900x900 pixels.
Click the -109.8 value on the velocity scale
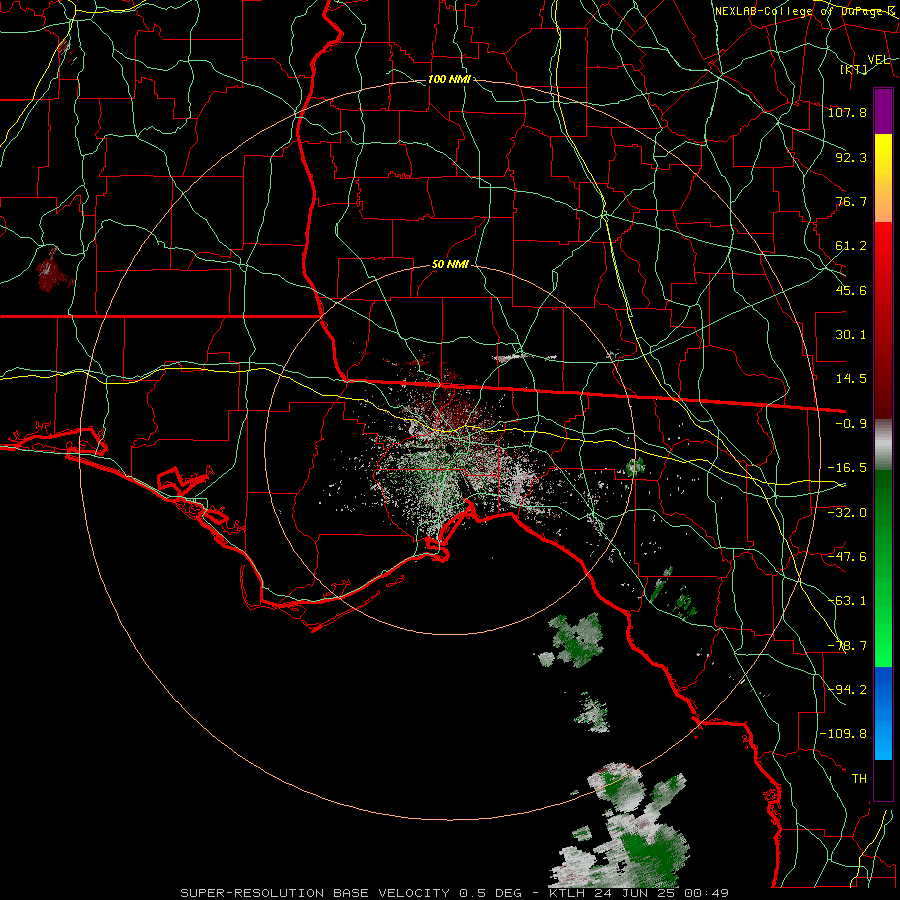[843, 734]
